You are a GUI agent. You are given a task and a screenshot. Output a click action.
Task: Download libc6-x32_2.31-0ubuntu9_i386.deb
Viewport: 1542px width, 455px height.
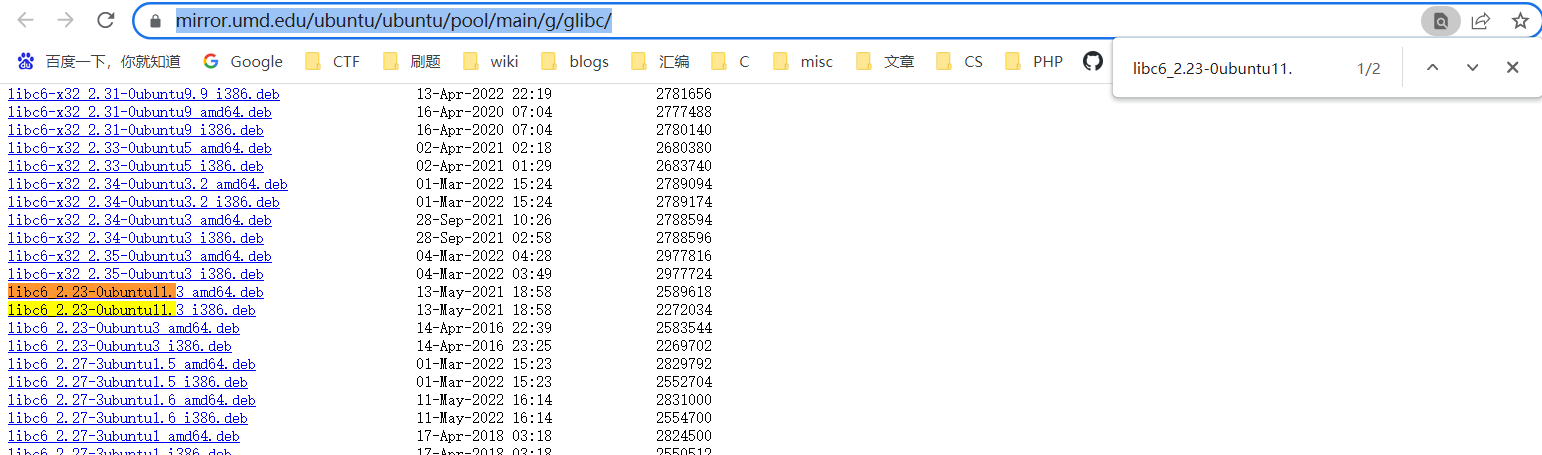coord(136,130)
